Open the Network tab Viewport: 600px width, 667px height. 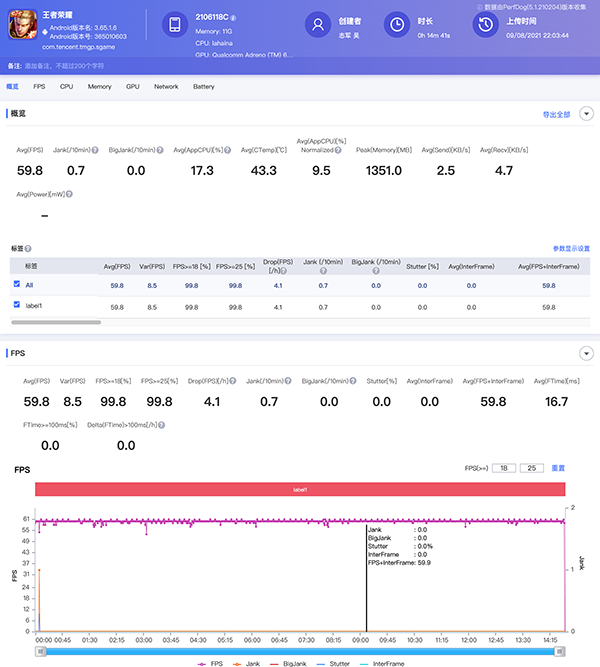166,87
